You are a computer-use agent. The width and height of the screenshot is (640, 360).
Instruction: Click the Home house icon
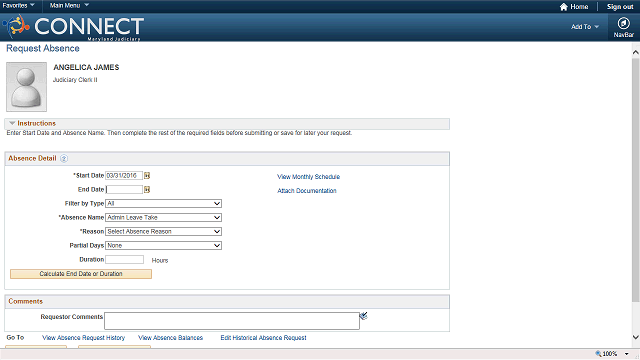(564, 7)
